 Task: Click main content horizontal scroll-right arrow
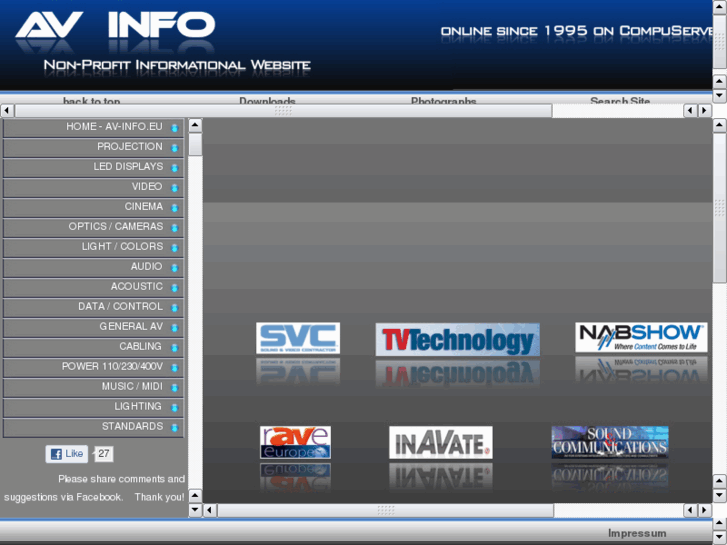pos(705,510)
